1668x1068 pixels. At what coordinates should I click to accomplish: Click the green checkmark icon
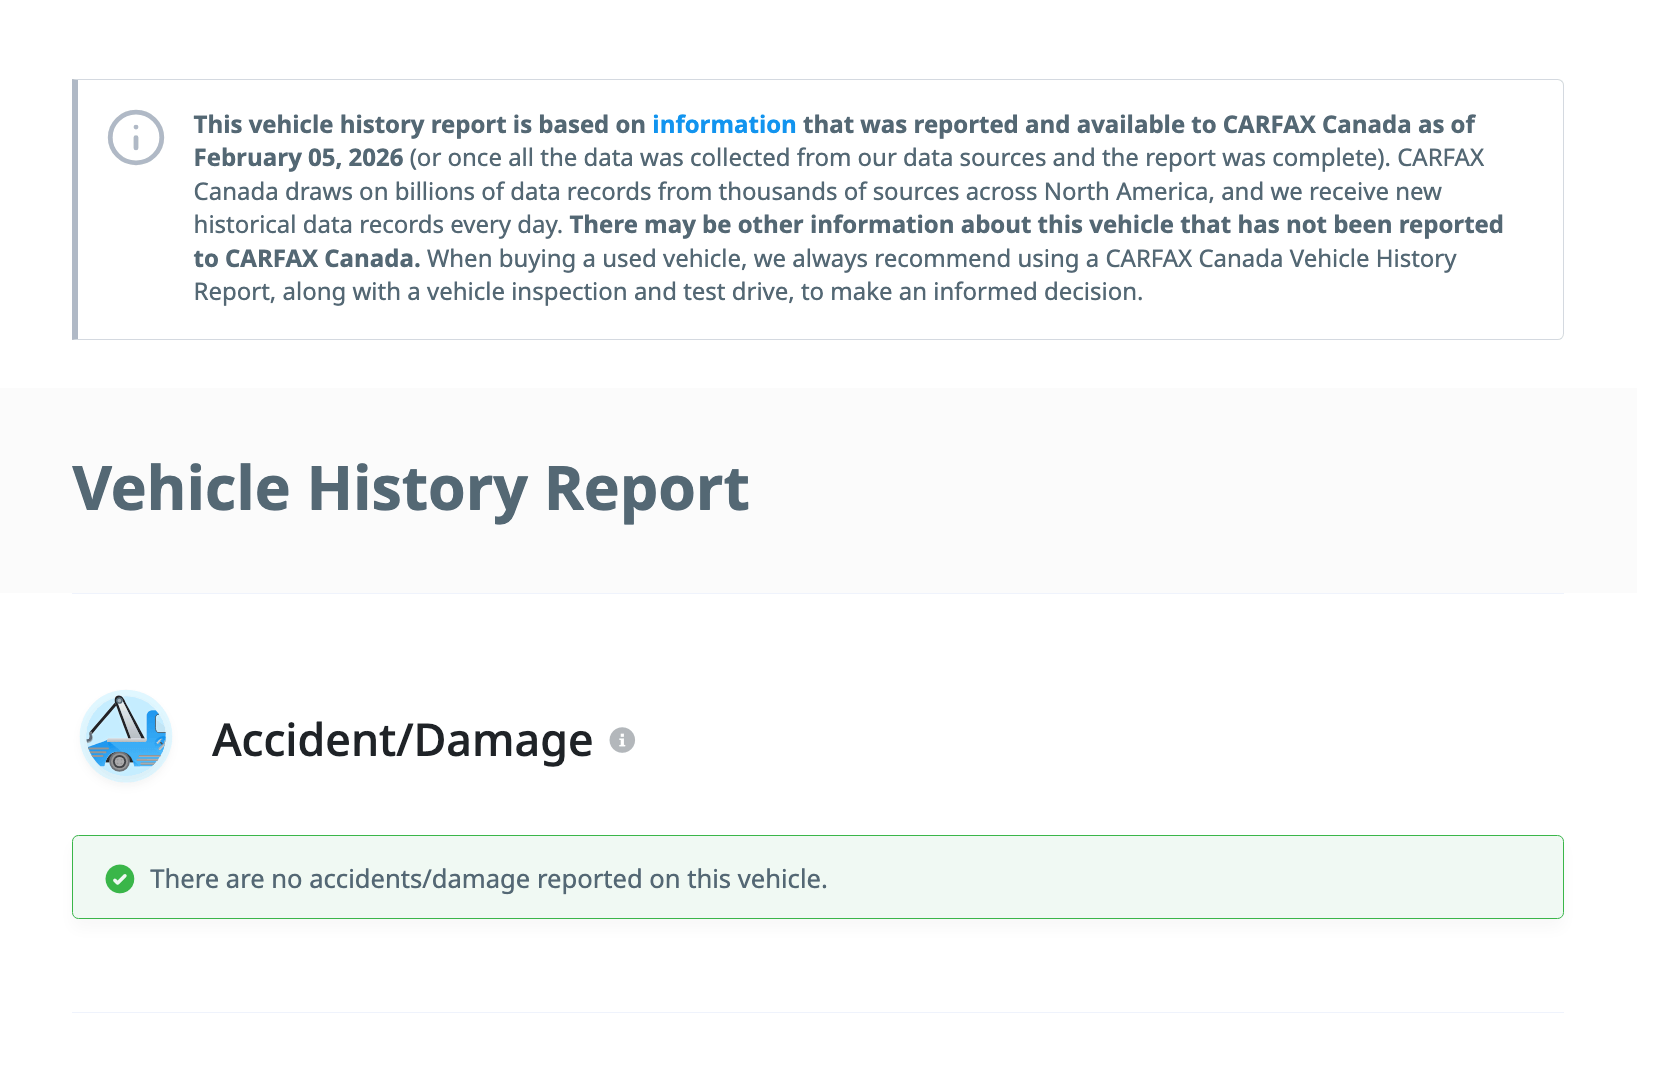120,879
